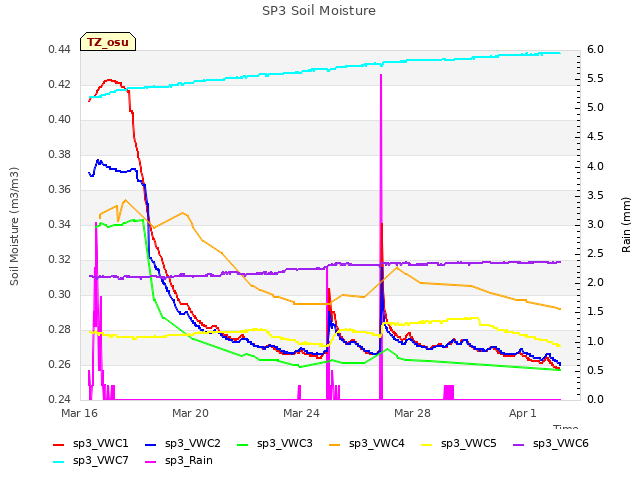Click the red swatch for sp3_VWC1
Image resolution: width=640 pixels, height=480 pixels.
[59, 445]
